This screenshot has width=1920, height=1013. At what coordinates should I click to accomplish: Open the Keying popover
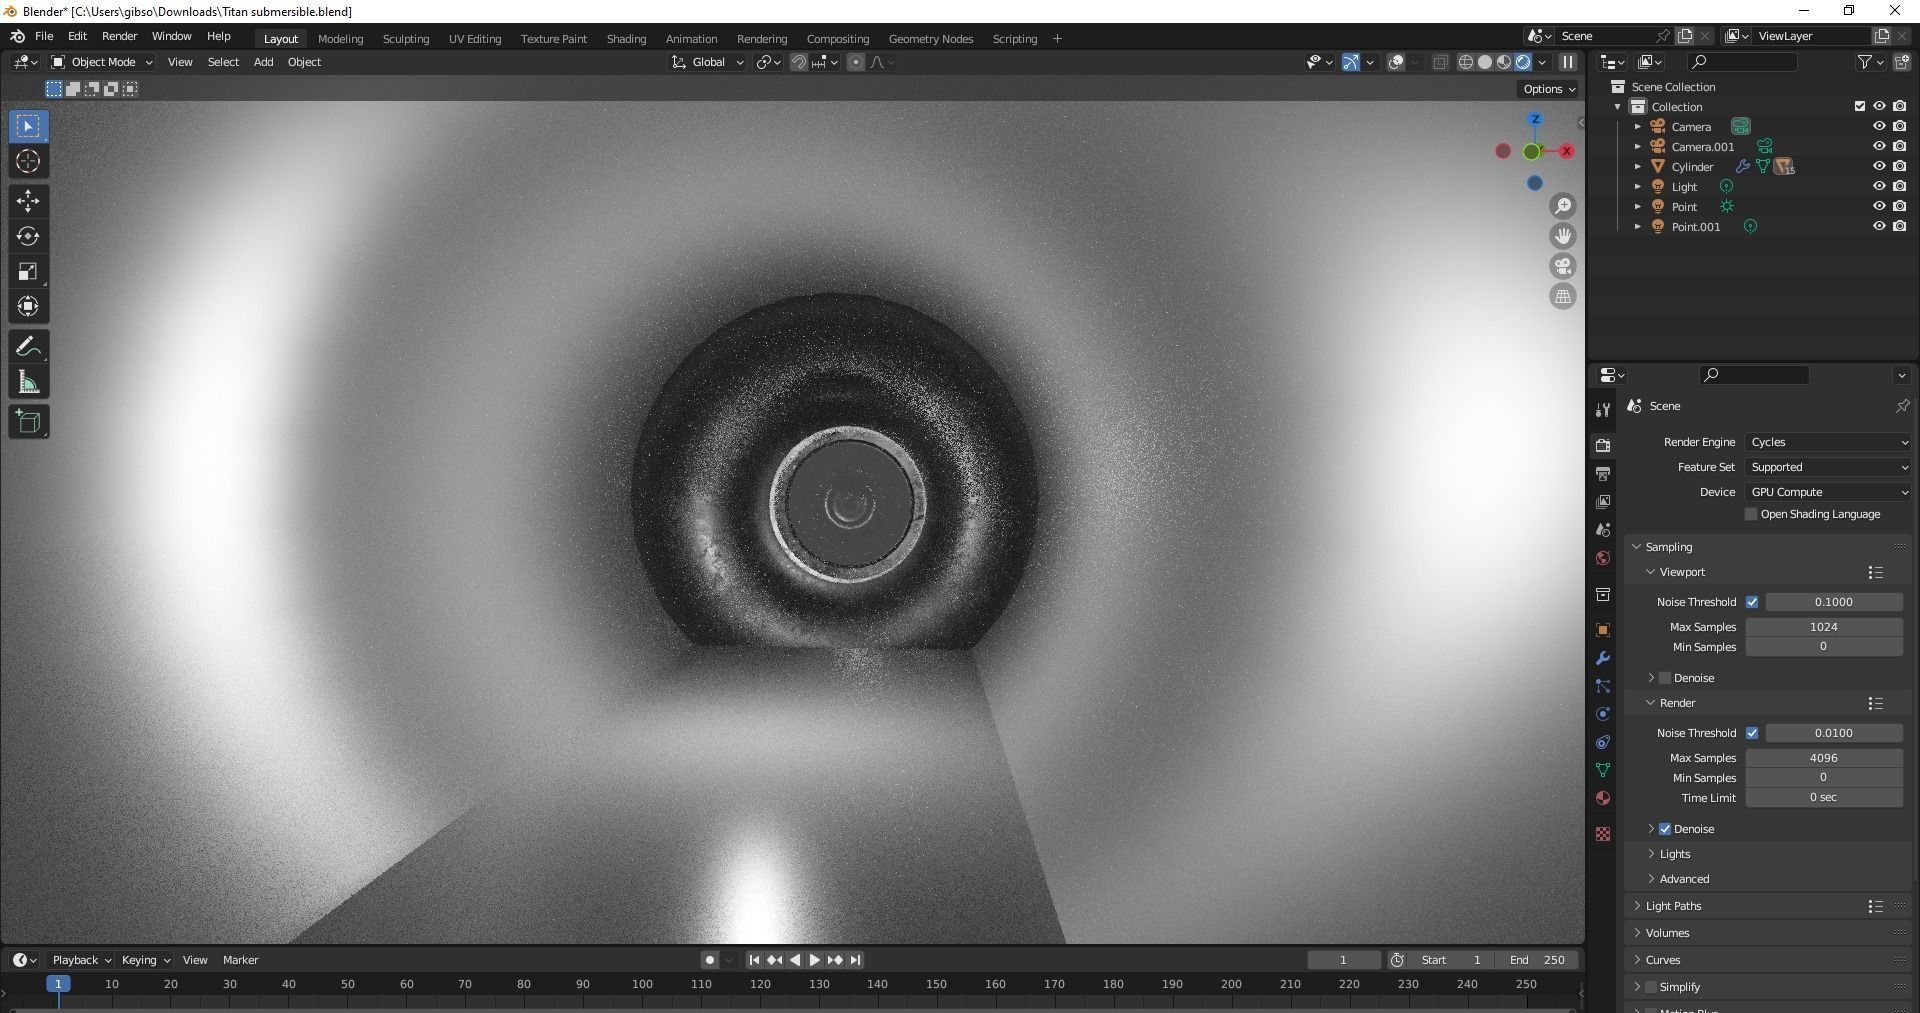(145, 960)
